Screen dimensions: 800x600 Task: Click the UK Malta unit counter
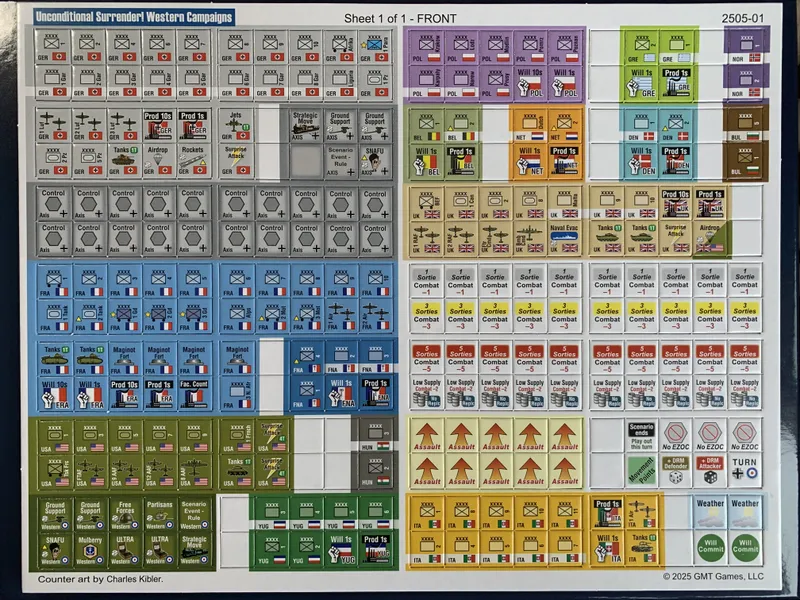(564, 204)
